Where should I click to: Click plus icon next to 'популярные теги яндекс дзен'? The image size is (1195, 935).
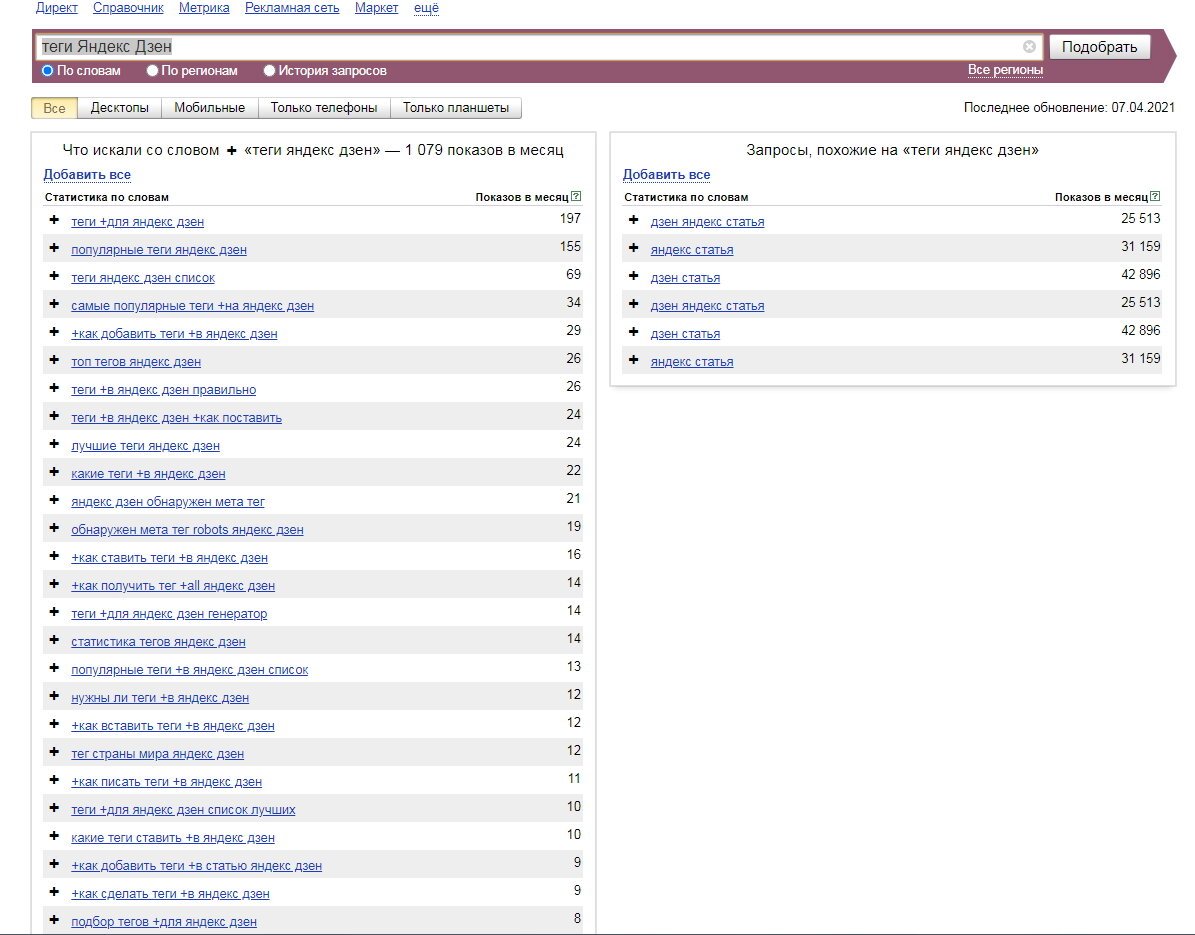[x=54, y=248]
